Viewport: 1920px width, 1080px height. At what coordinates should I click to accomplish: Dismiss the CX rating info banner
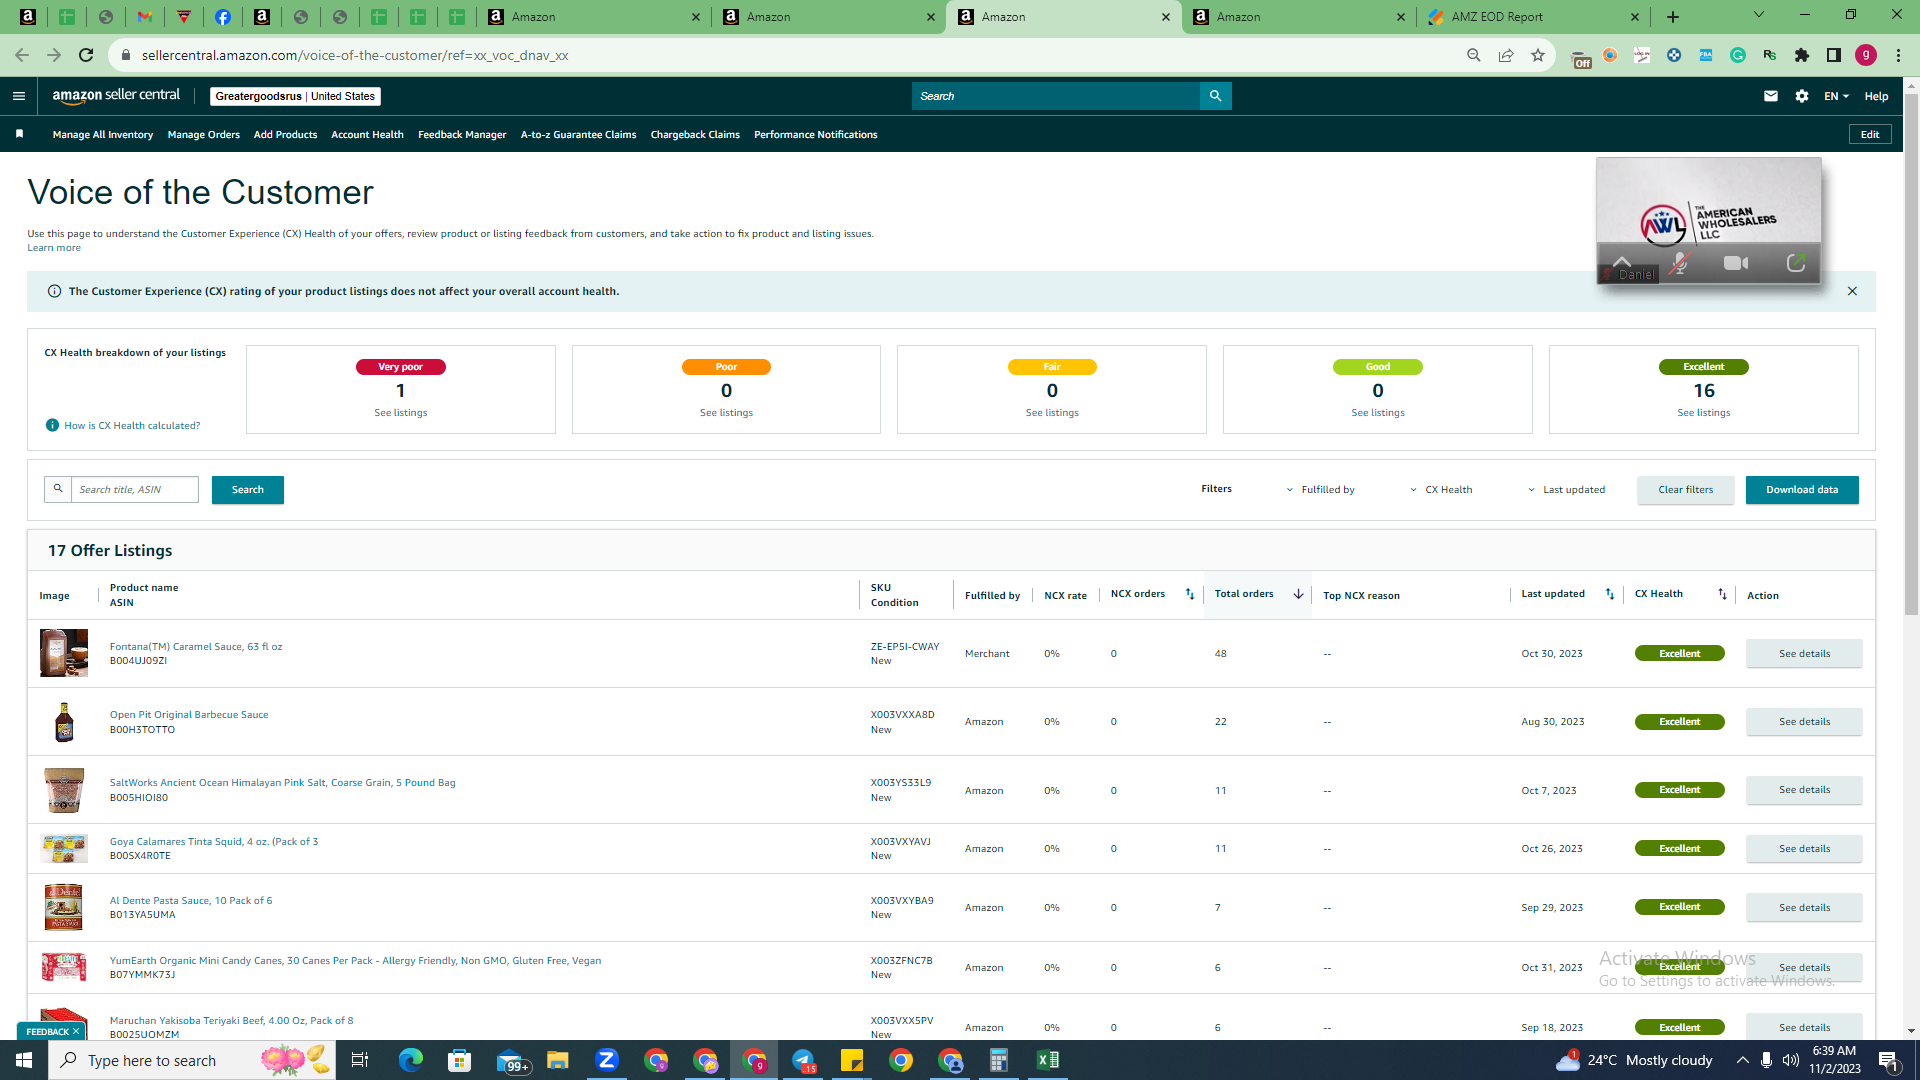coord(1852,291)
